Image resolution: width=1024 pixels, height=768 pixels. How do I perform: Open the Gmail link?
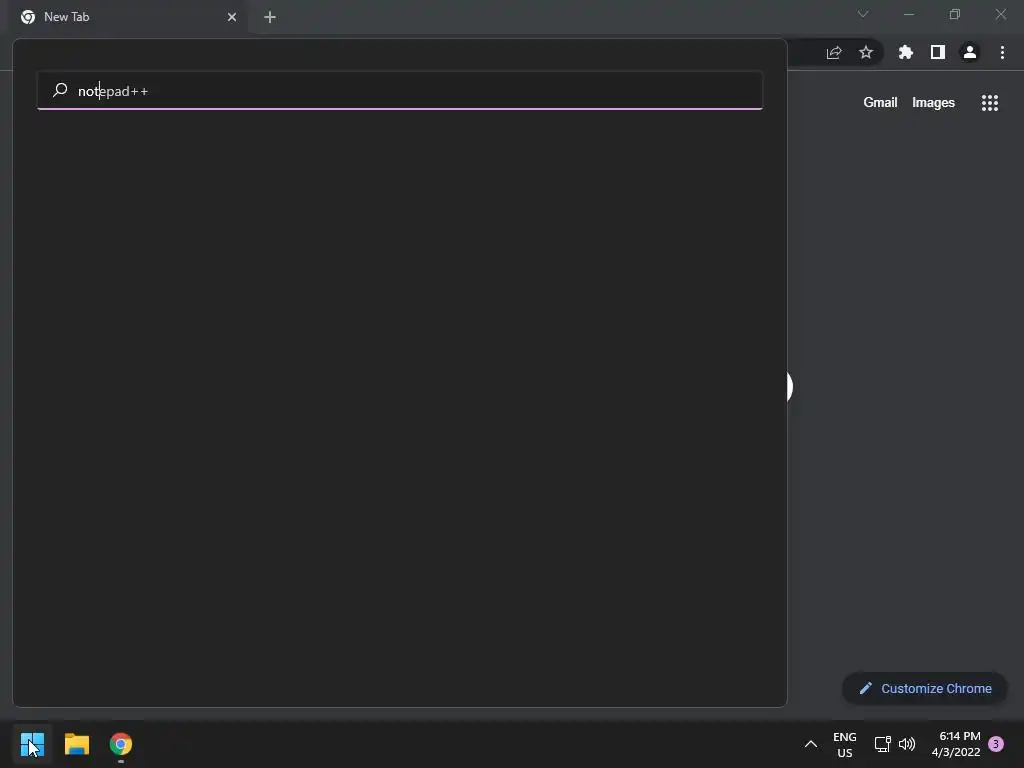point(880,103)
